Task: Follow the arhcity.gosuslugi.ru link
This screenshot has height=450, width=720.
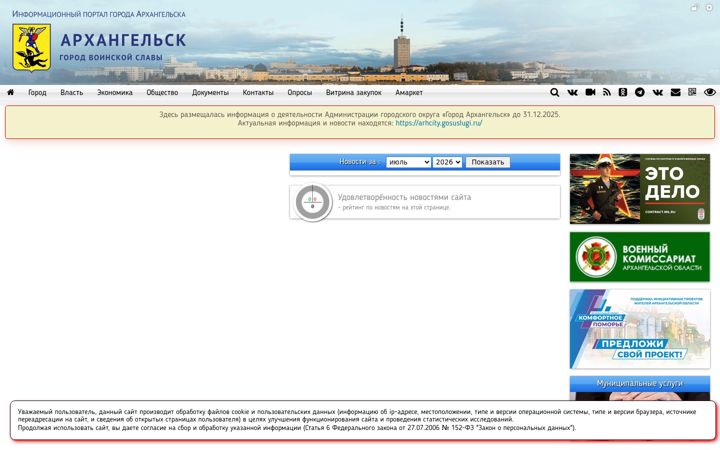Action: click(x=439, y=123)
